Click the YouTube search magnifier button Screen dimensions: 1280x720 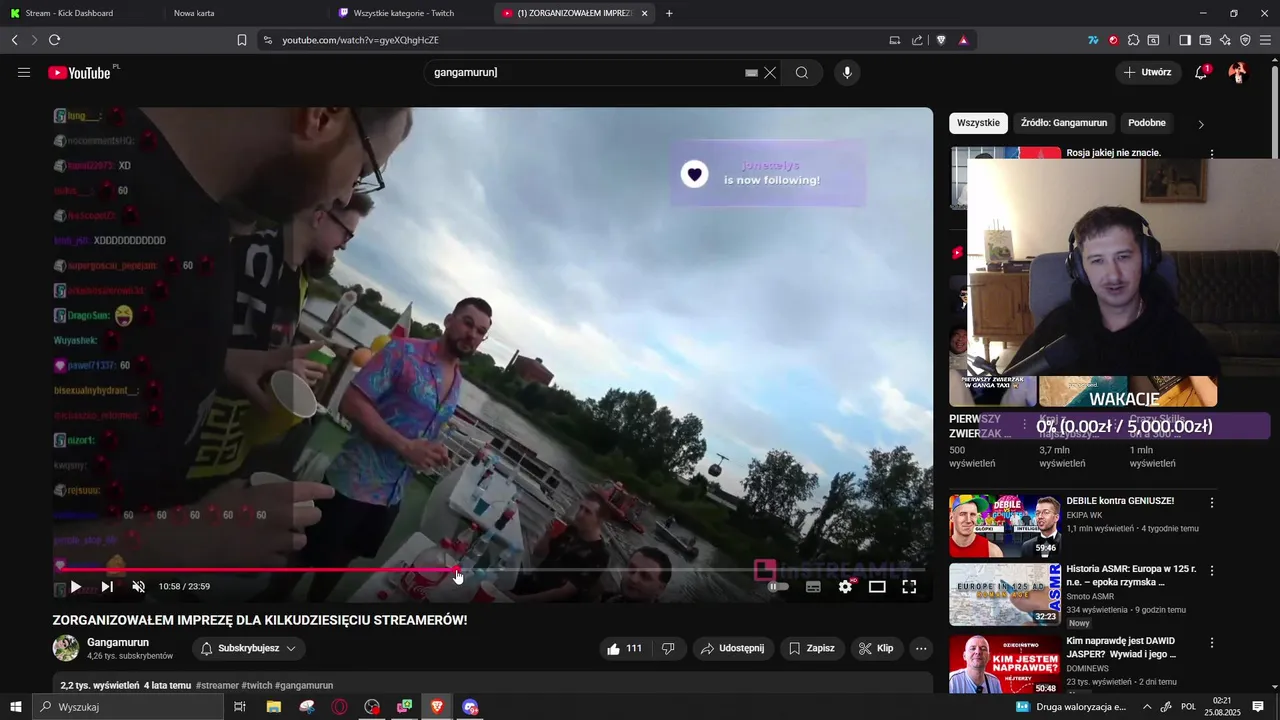point(802,72)
